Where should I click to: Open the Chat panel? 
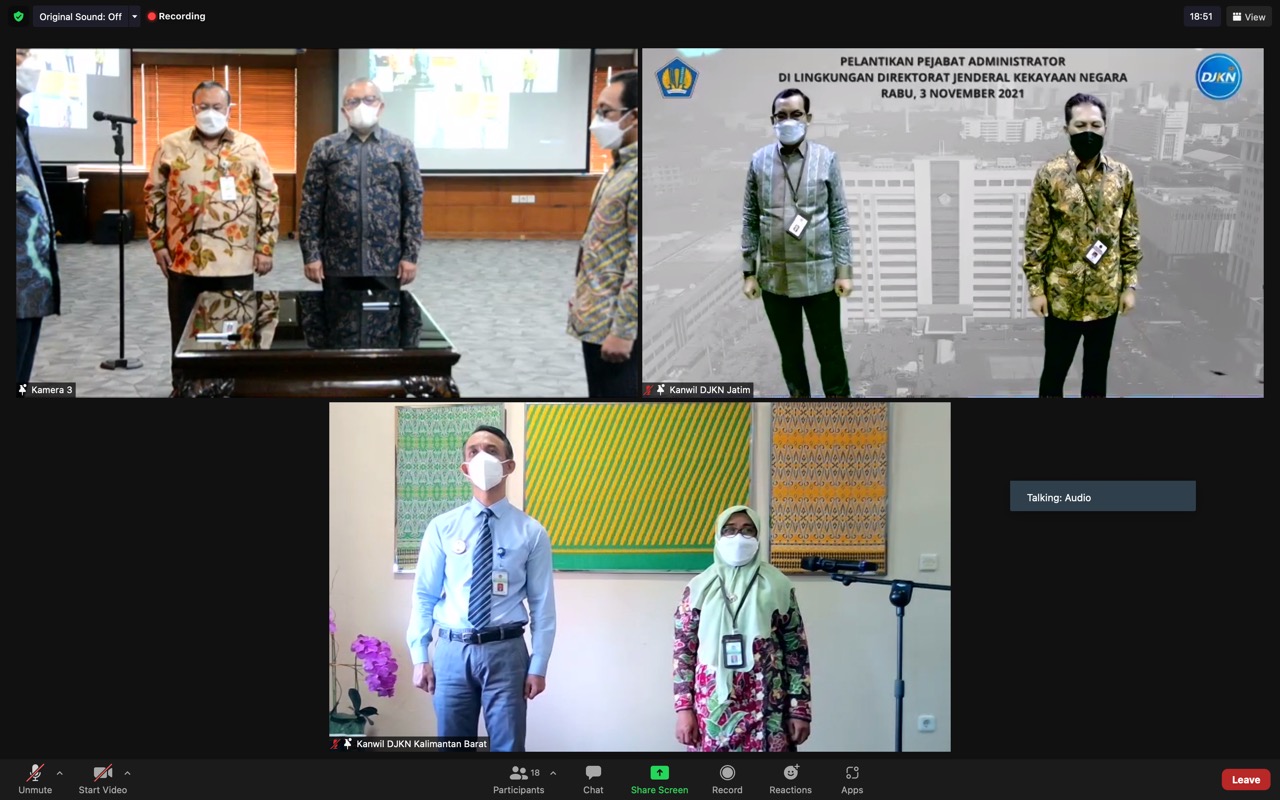pyautogui.click(x=593, y=779)
